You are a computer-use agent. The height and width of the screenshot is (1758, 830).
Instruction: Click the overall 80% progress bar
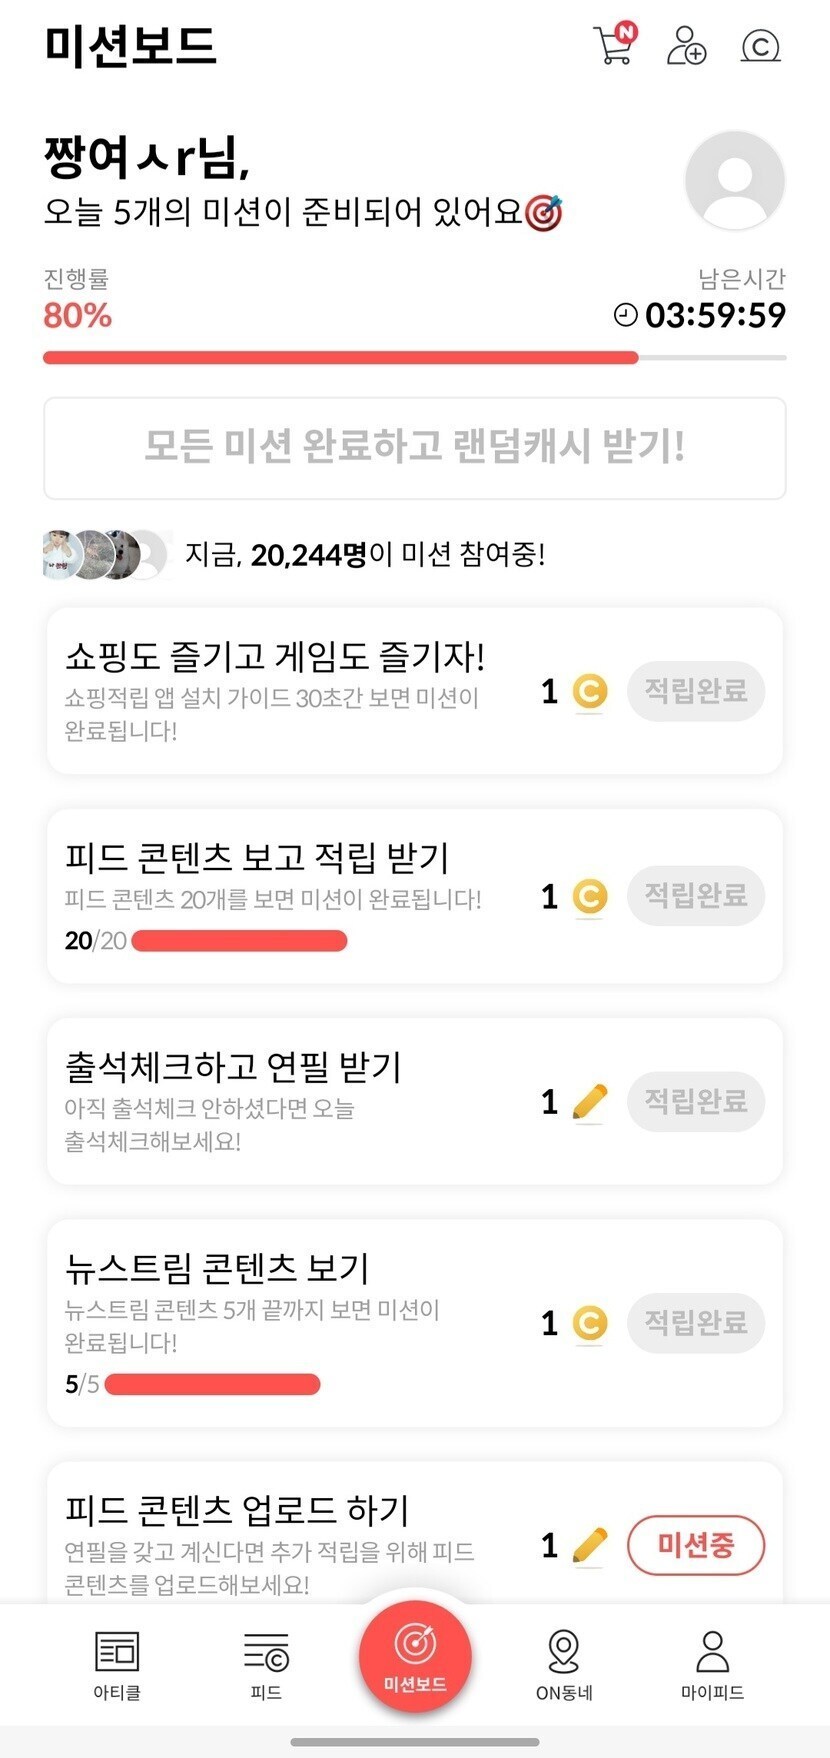coord(414,357)
